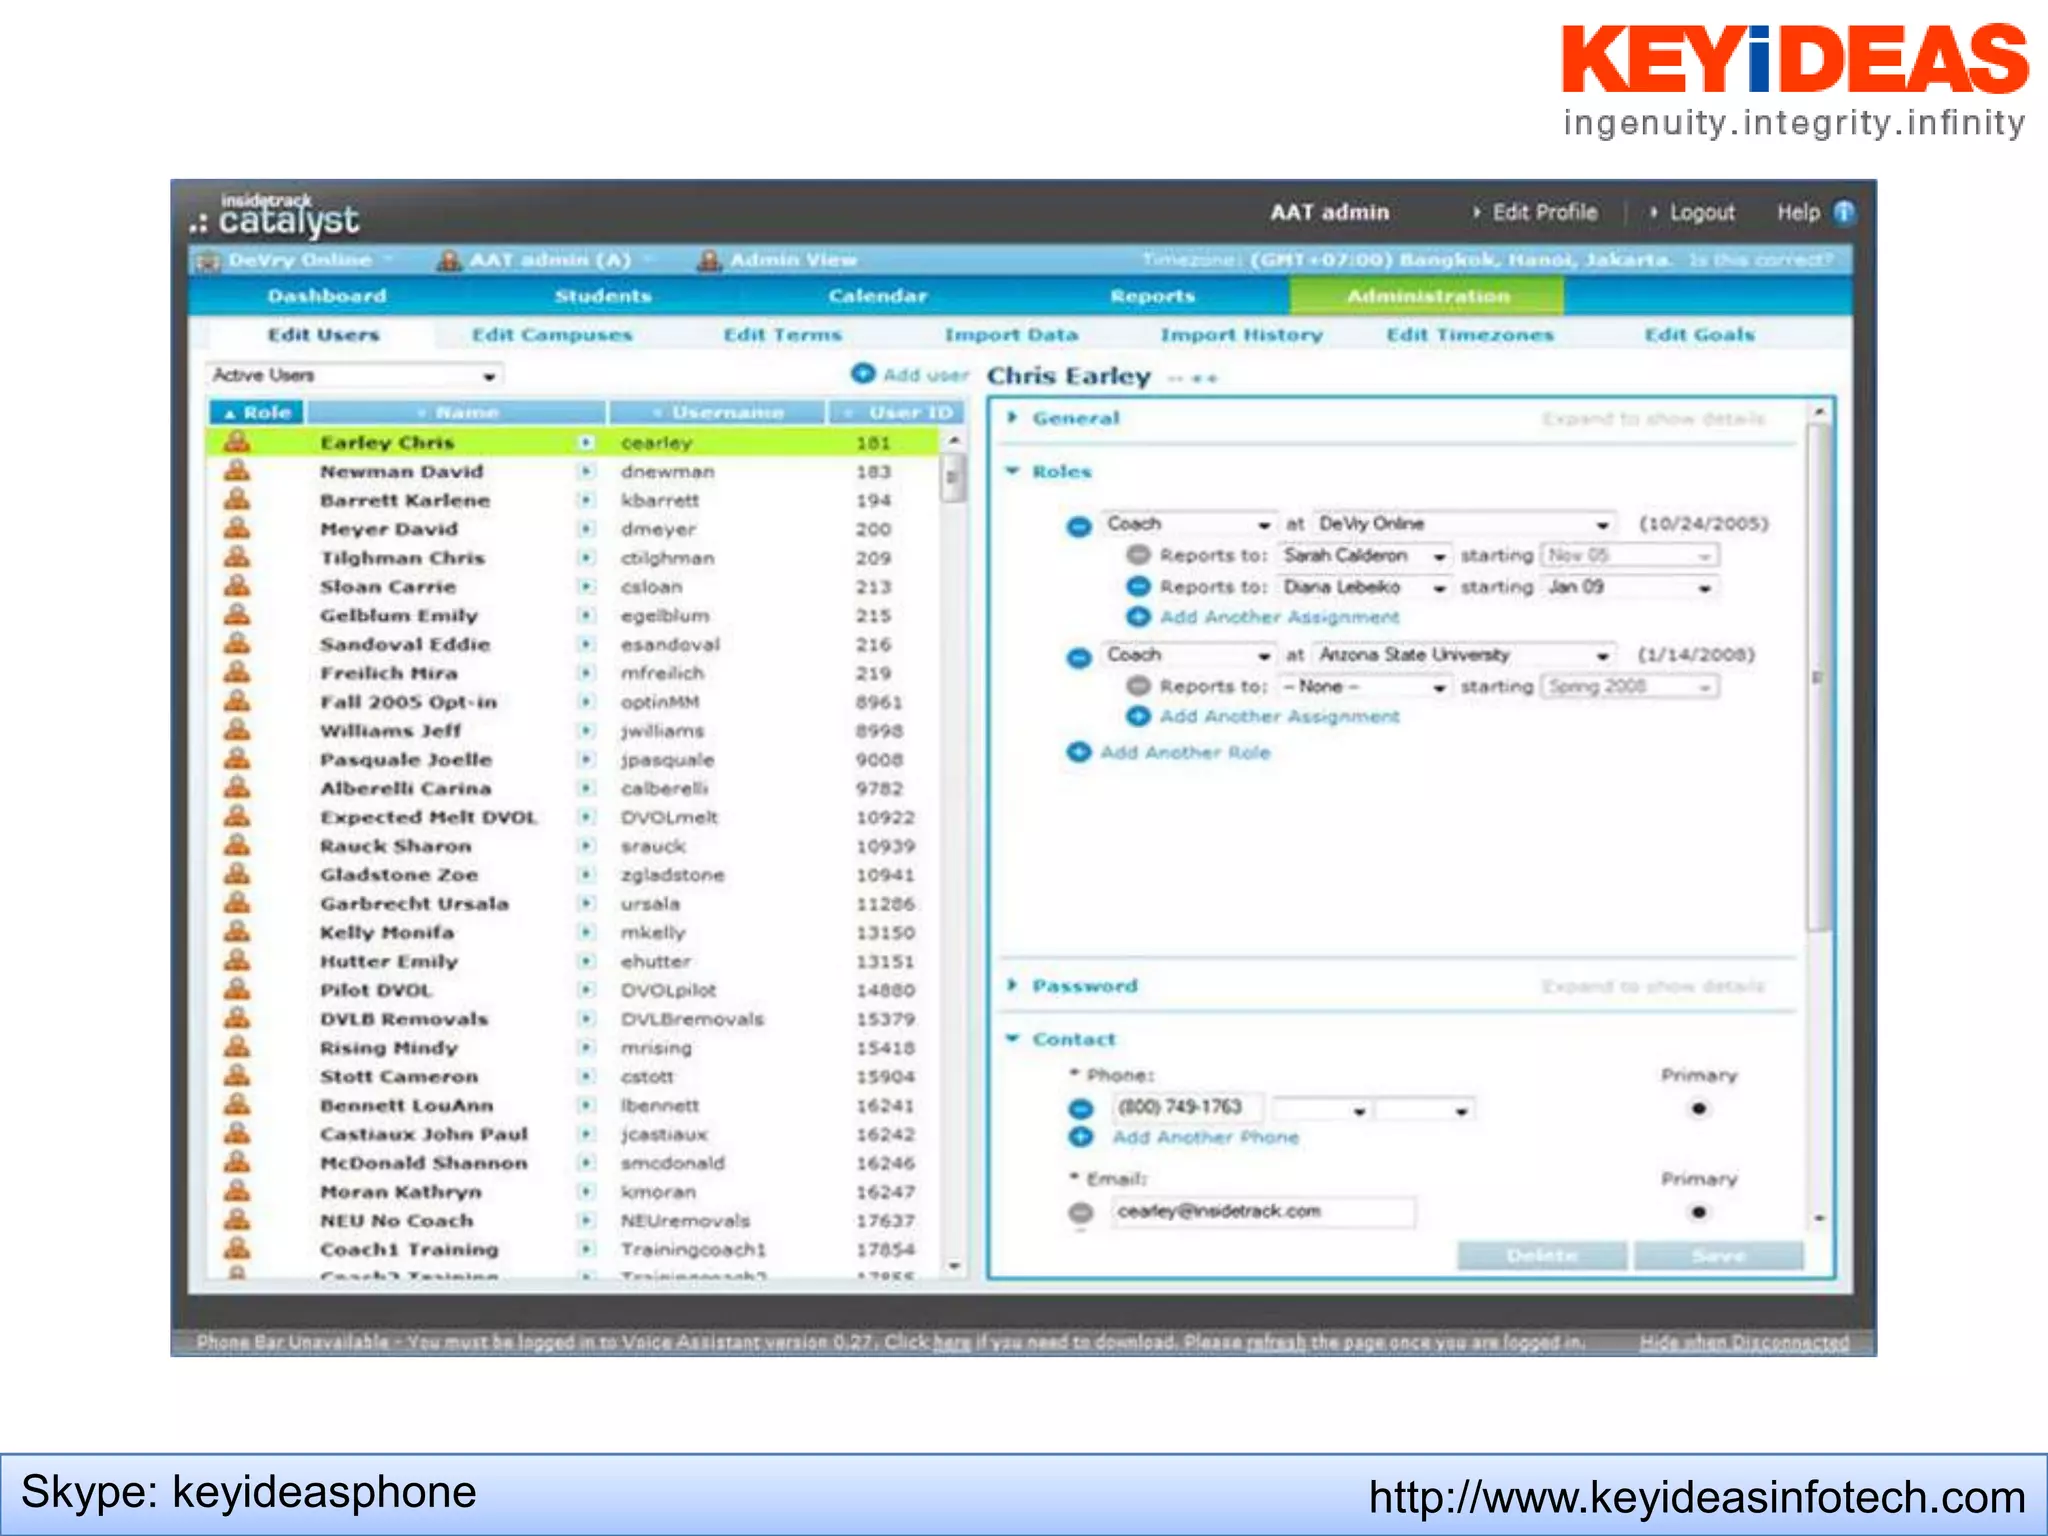The image size is (2048, 1536).
Task: Open the Reports tab
Action: click(x=1152, y=296)
